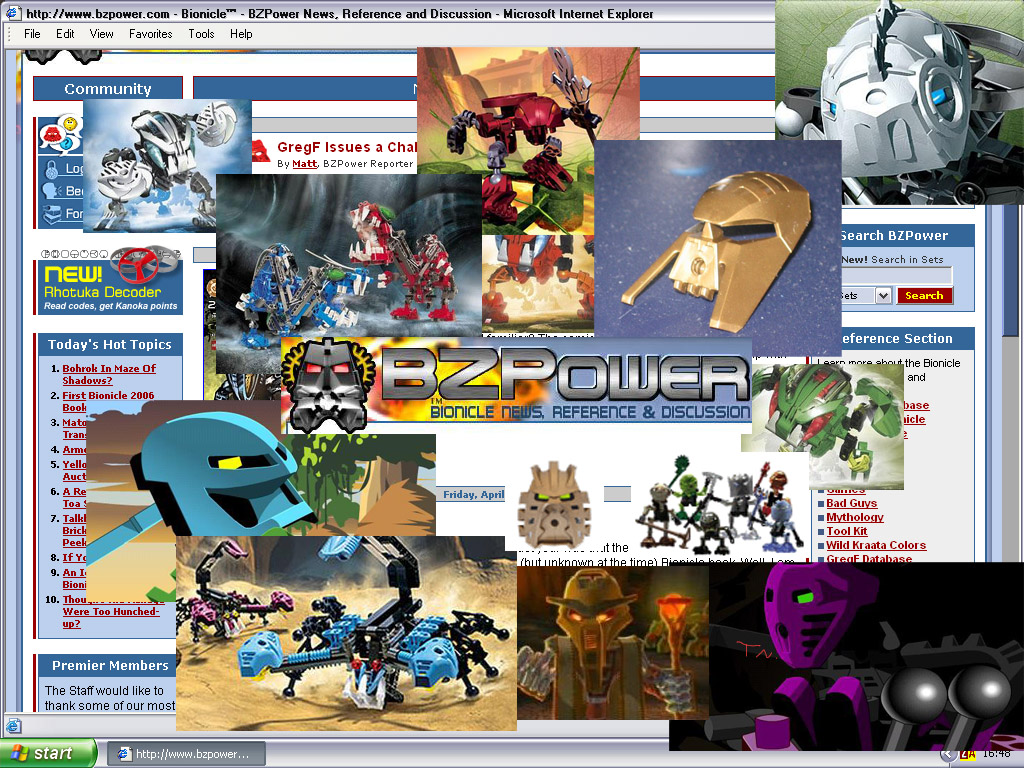Open the Wild Kraata Colors link
1024x768 pixels.
tap(876, 545)
